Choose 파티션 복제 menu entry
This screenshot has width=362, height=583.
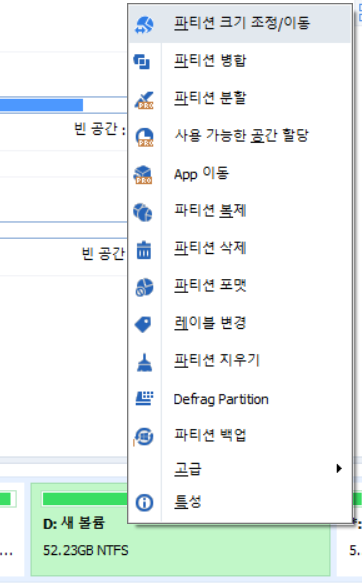coord(240,211)
